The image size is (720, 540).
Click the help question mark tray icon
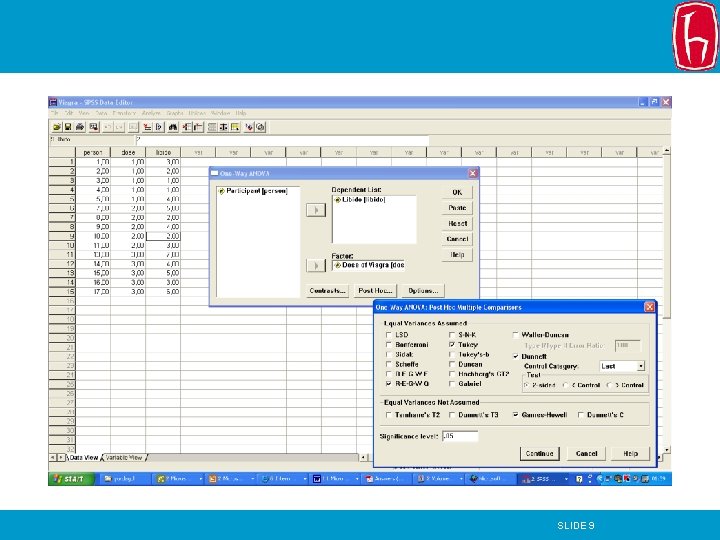tap(579, 479)
